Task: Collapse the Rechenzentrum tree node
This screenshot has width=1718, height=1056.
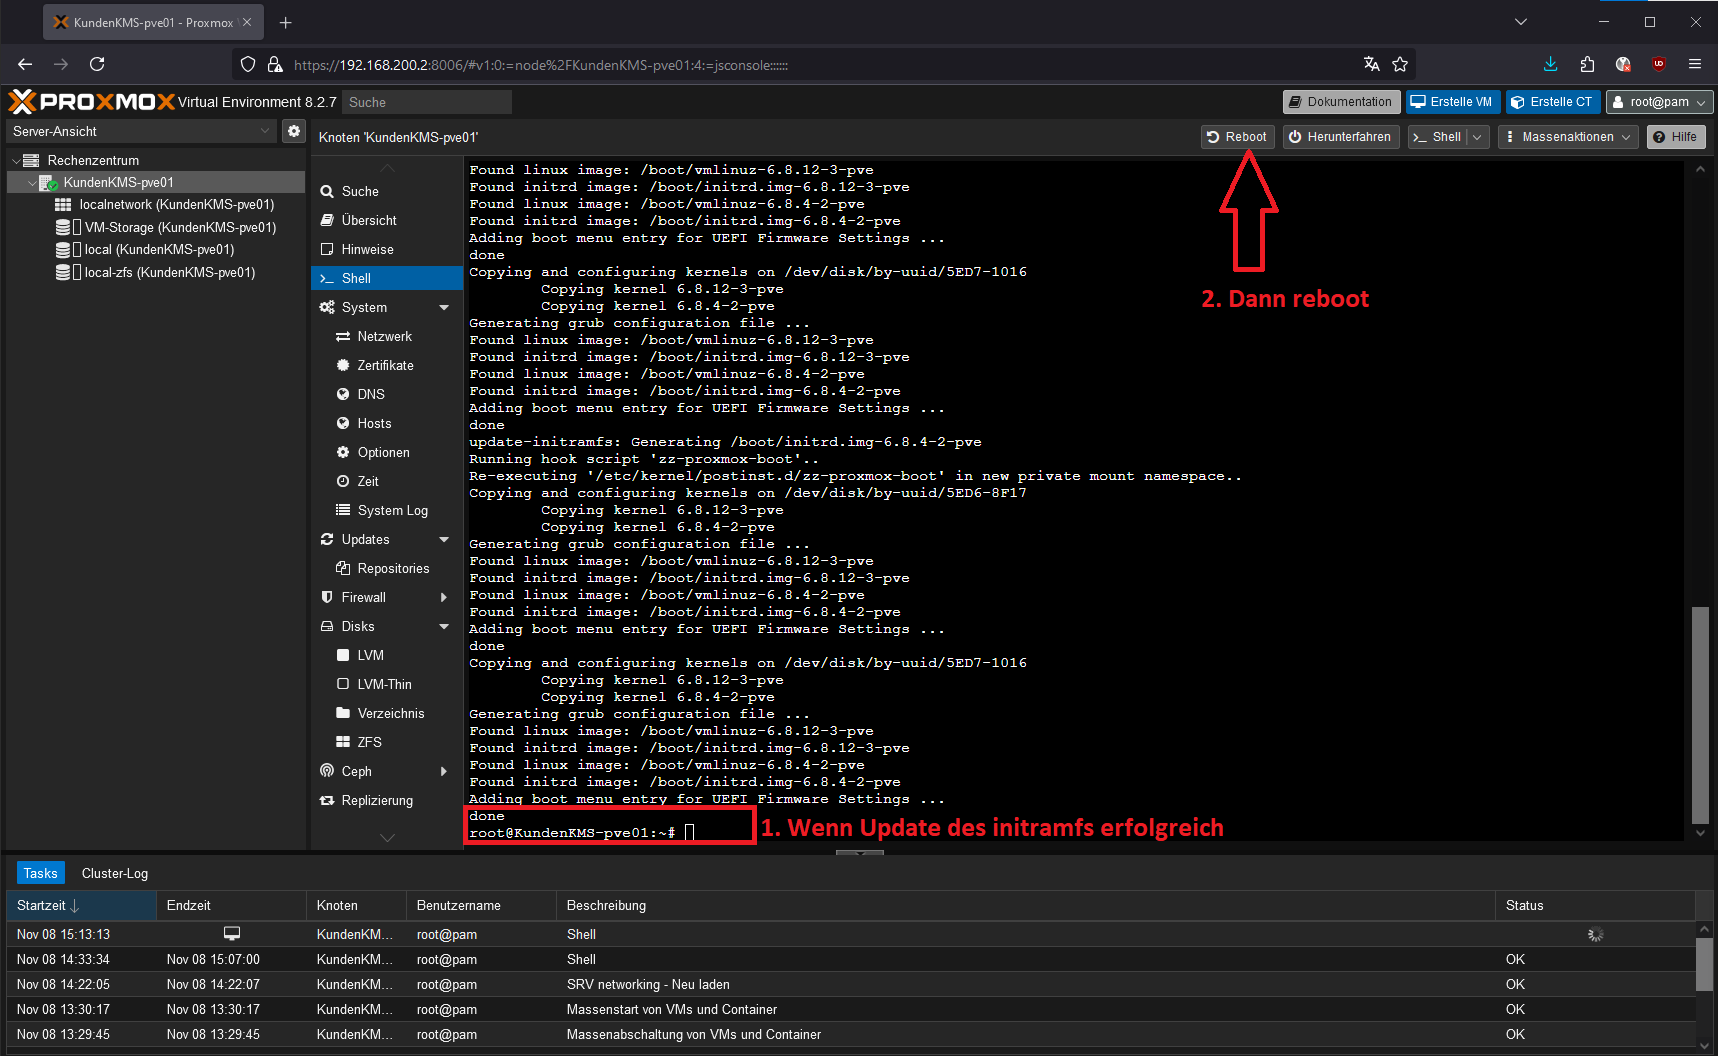Action: pyautogui.click(x=16, y=161)
